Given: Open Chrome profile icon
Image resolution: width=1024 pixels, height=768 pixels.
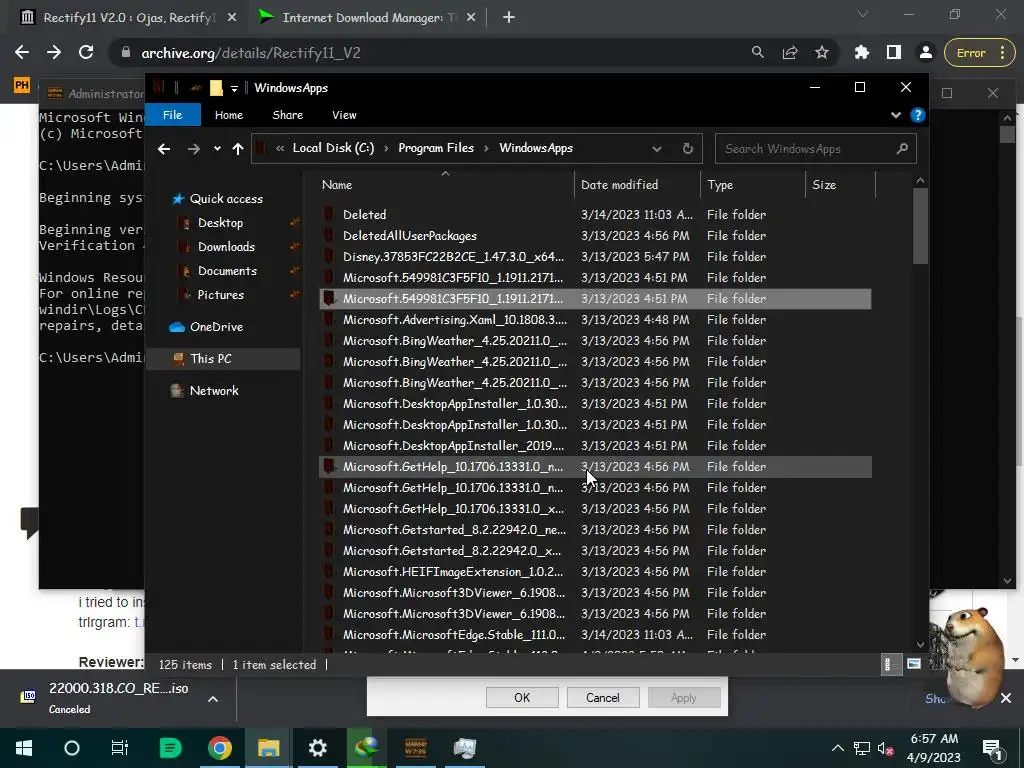Looking at the screenshot, I should 925,53.
